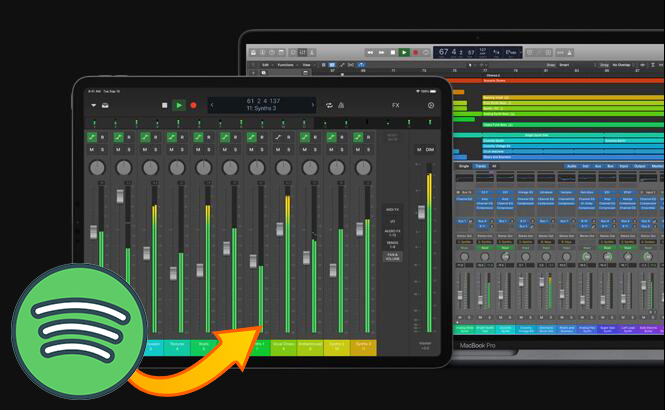Toggle the highlighted Mixer icon in MacBook toolbar
The height and width of the screenshot is (410, 665).
[x=302, y=53]
